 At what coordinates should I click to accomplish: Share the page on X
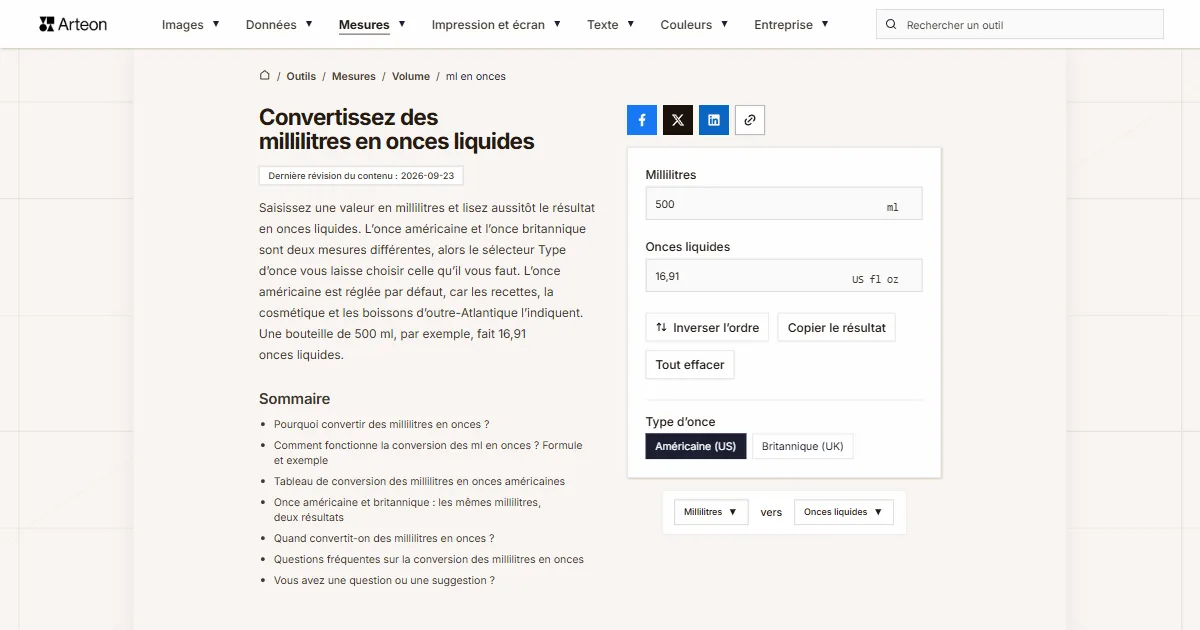pyautogui.click(x=678, y=120)
